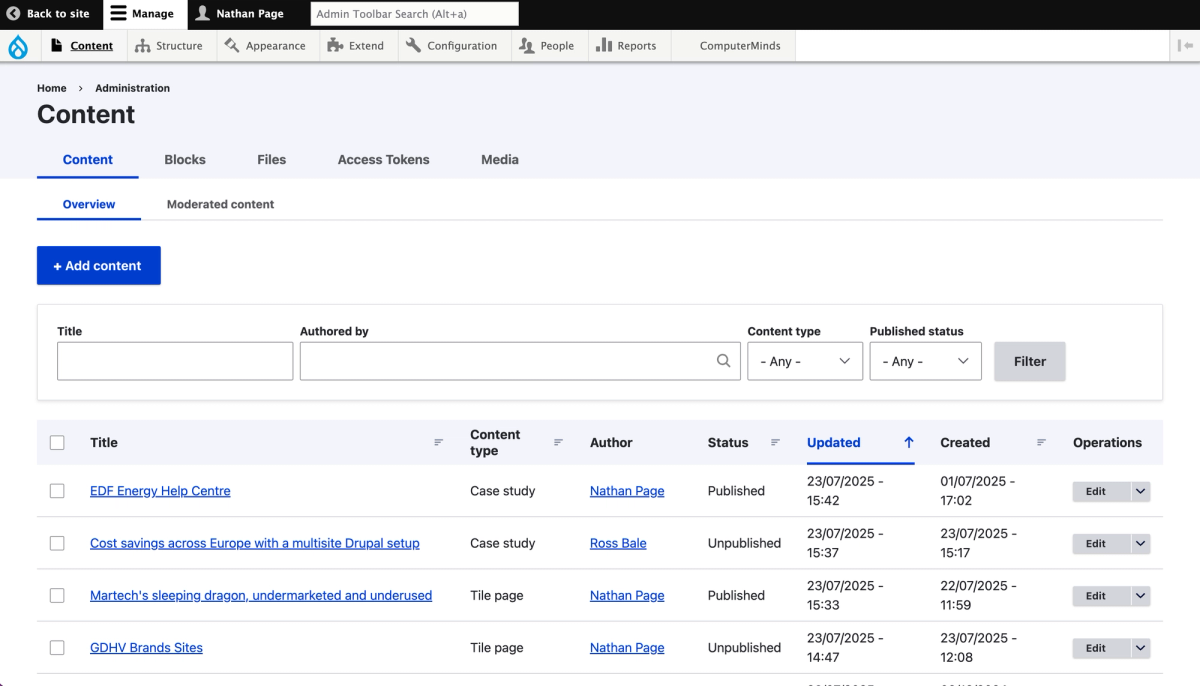Image resolution: width=1200 pixels, height=686 pixels.
Task: Click sort icon next to Created header
Action: coord(1041,442)
